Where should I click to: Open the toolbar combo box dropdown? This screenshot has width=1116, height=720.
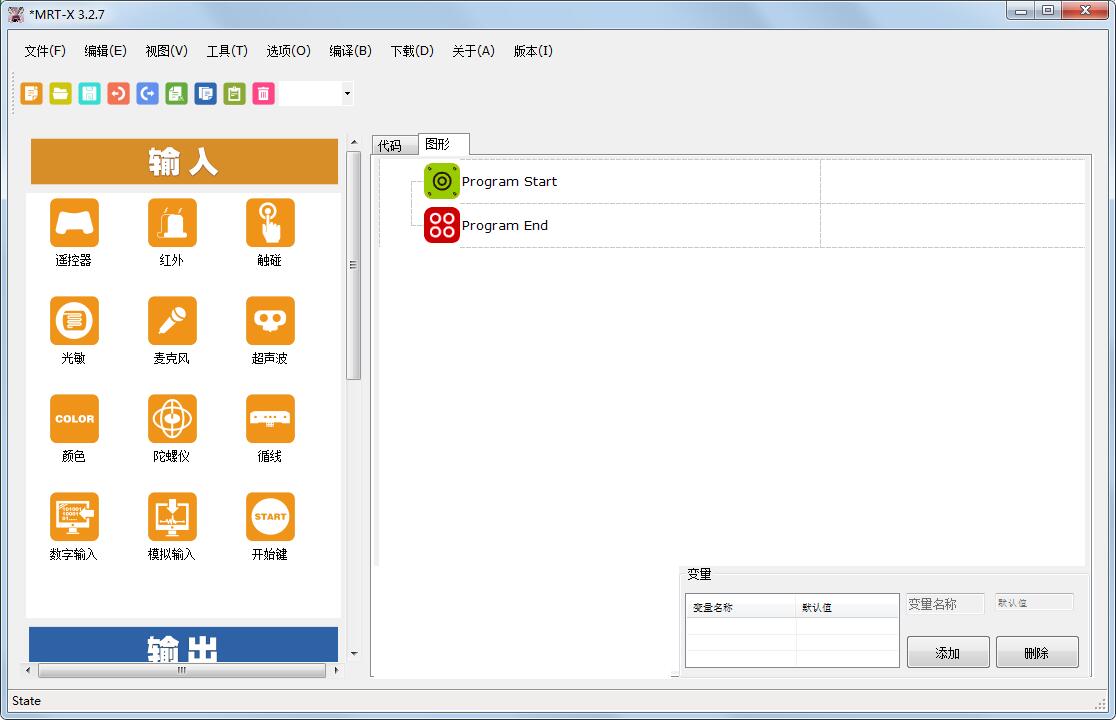pyautogui.click(x=347, y=93)
